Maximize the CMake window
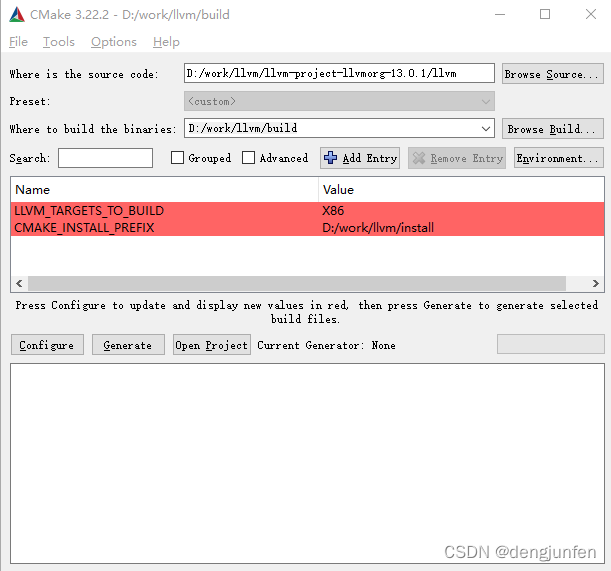The image size is (611, 571). pyautogui.click(x=545, y=14)
